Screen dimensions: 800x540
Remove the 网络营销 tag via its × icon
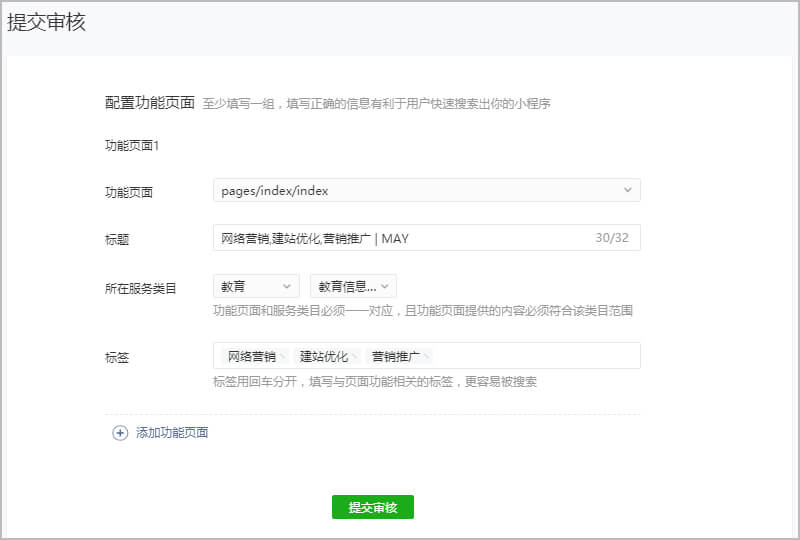pyautogui.click(x=283, y=356)
